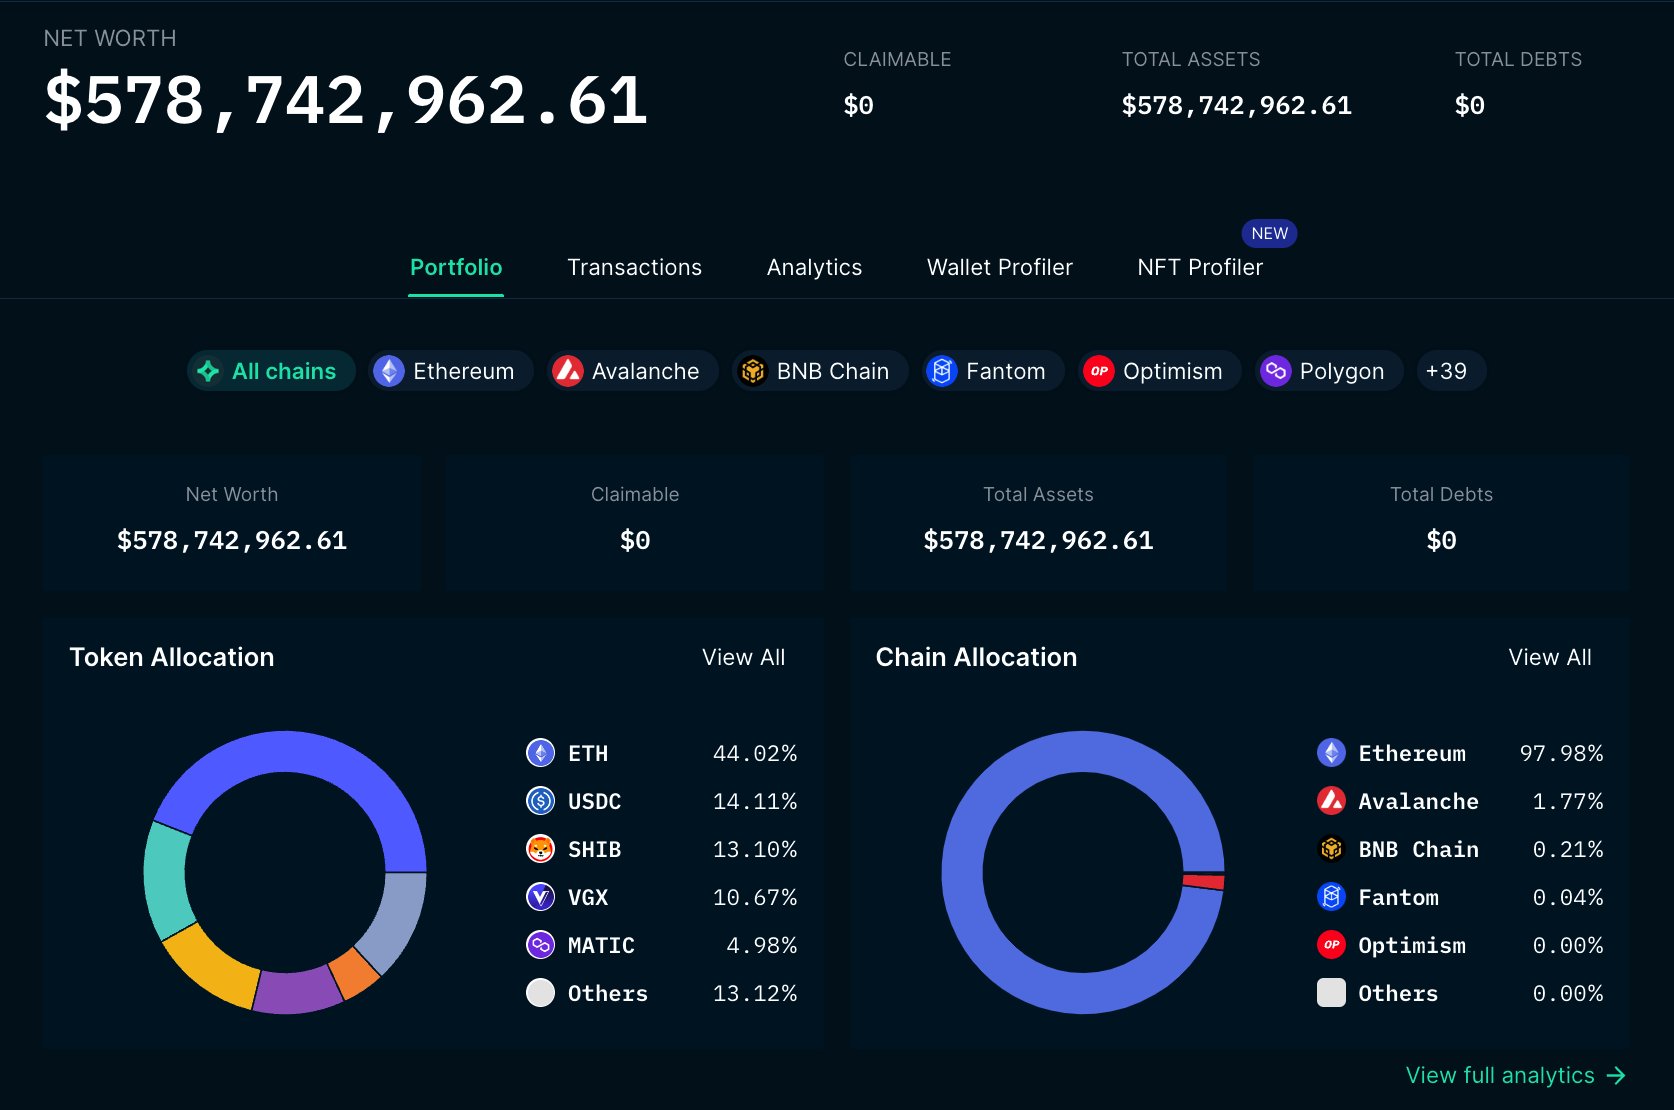Image resolution: width=1674 pixels, height=1110 pixels.
Task: Enable the Polygon chain filter
Action: pos(1328,371)
